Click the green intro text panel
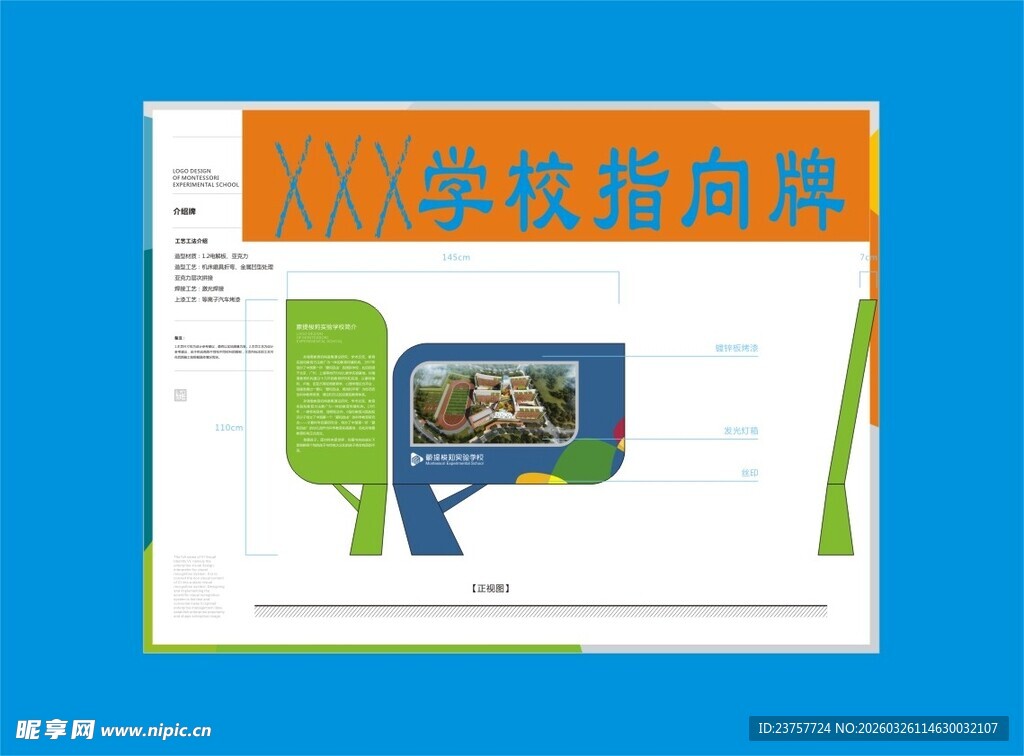 335,400
